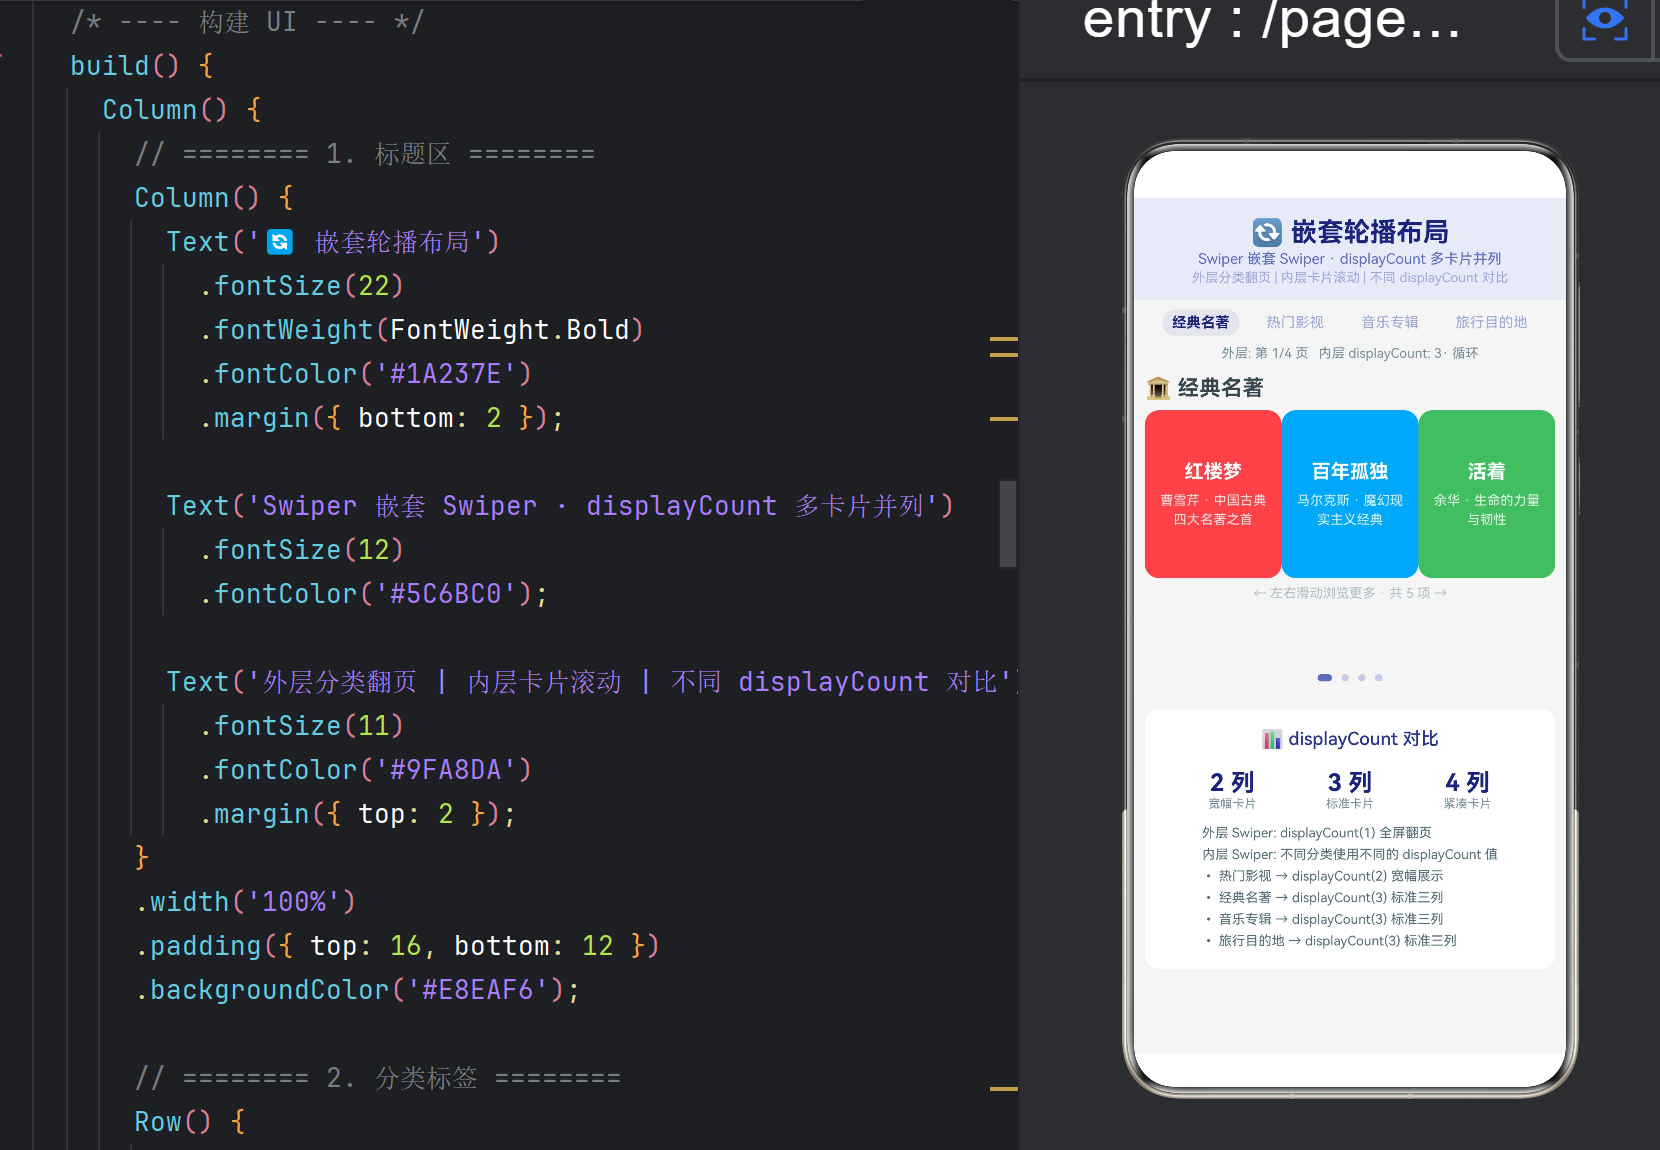This screenshot has width=1660, height=1150.
Task: Click the editor vertical scrollbar thumb
Action: pos(1008,524)
